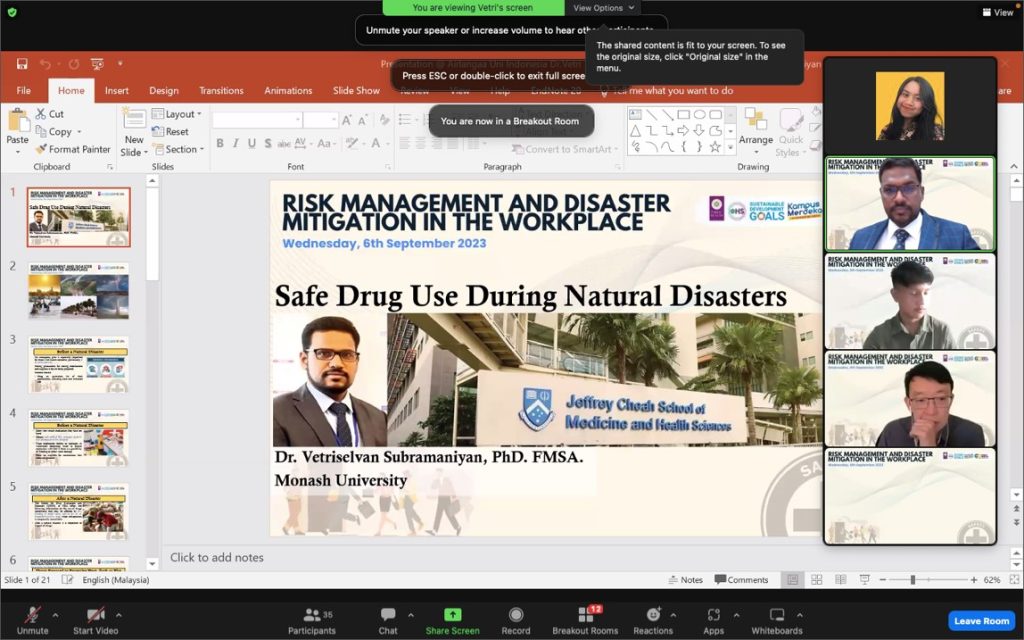This screenshot has height=640, width=1024.
Task: Expand Whiteboards options arrow
Action: tap(799, 615)
